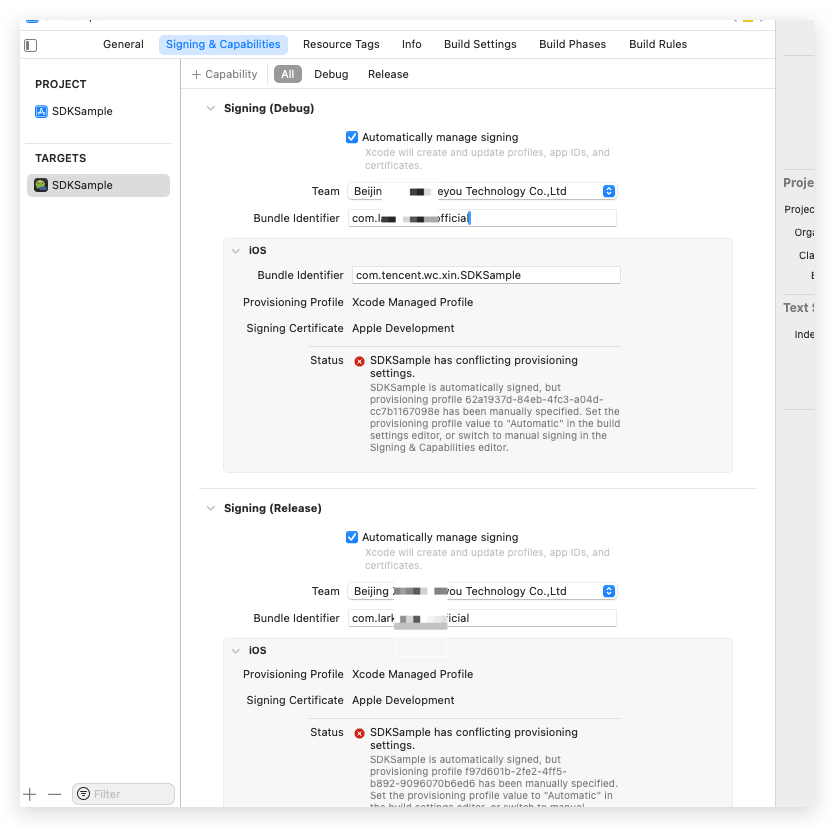834x827 pixels.
Task: Collapse the Signing (Release) section
Action: pos(211,508)
